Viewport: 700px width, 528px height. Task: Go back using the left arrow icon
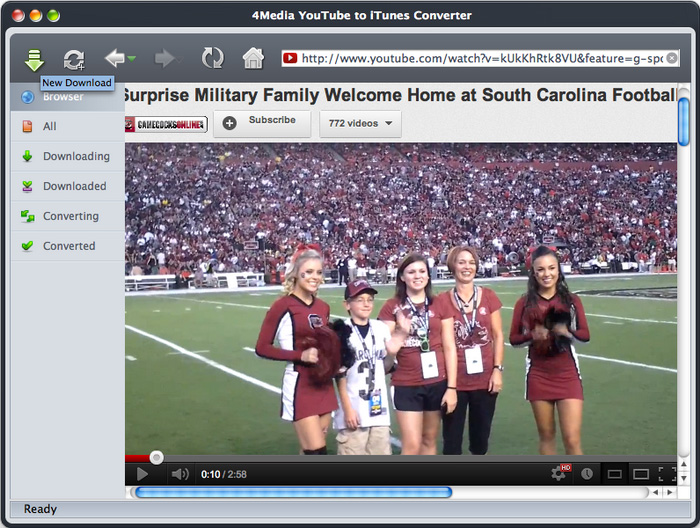(115, 59)
